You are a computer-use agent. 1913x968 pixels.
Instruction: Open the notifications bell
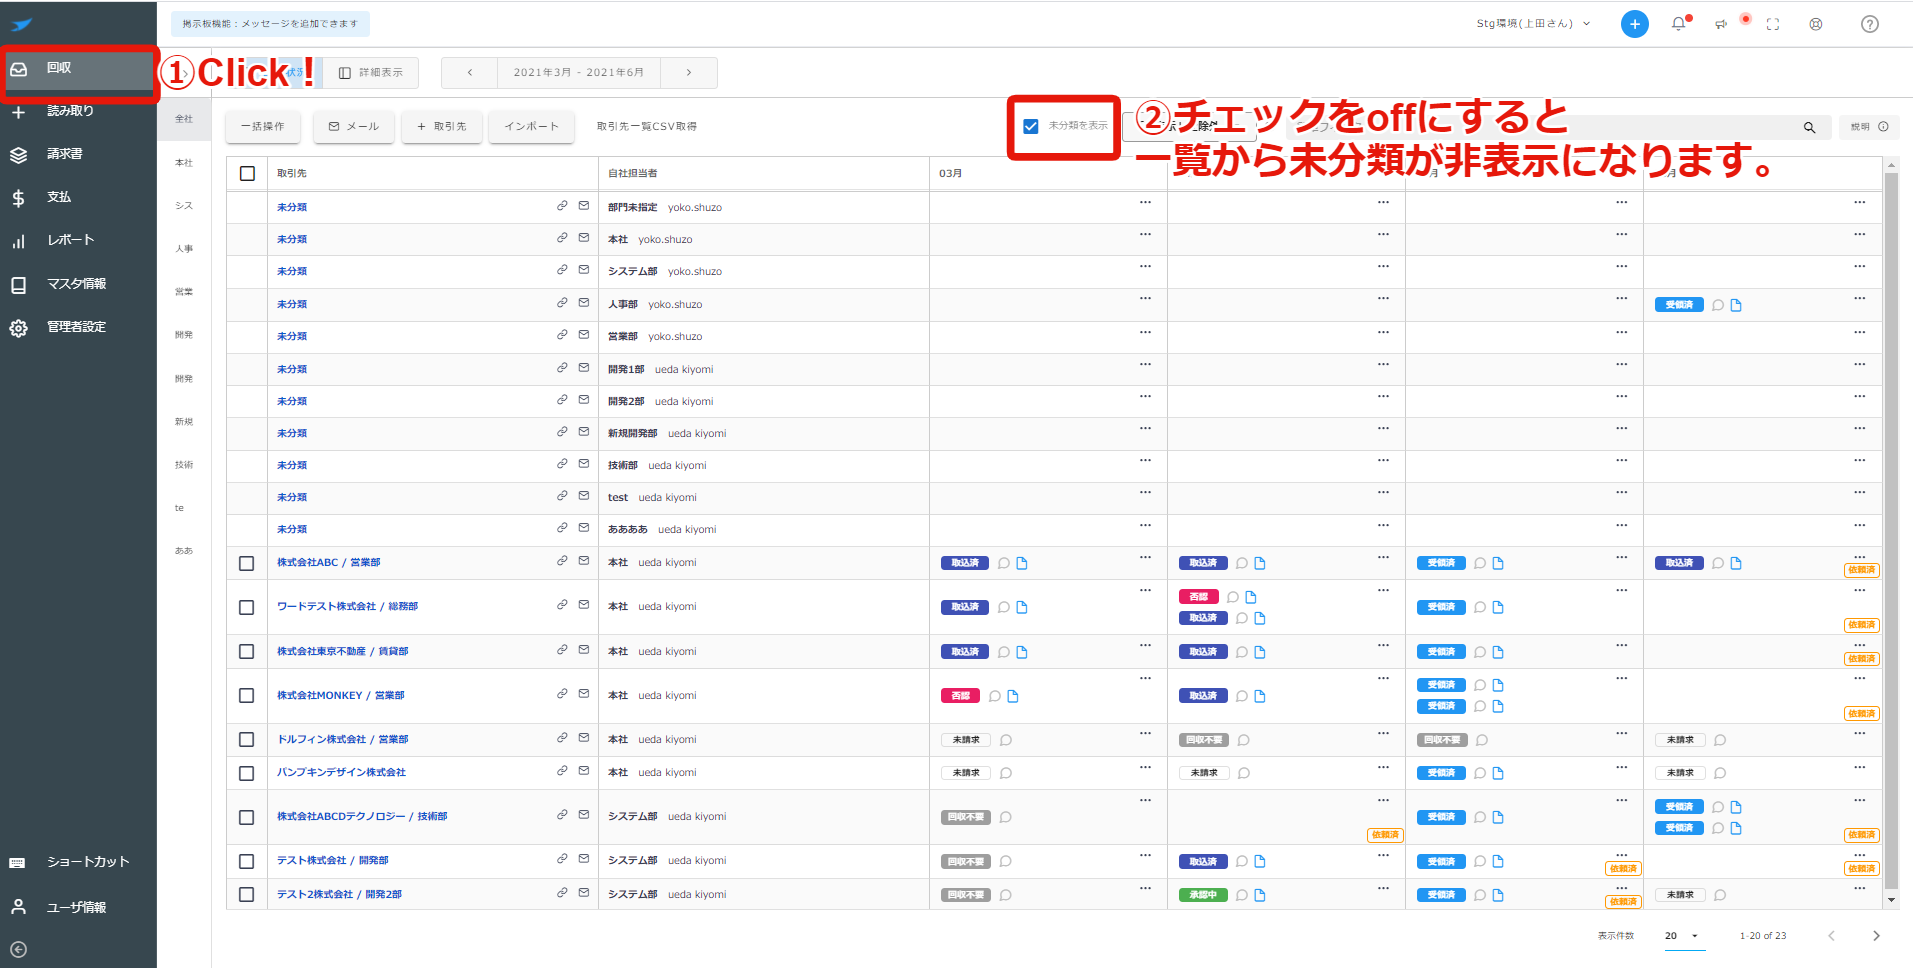[x=1679, y=24]
